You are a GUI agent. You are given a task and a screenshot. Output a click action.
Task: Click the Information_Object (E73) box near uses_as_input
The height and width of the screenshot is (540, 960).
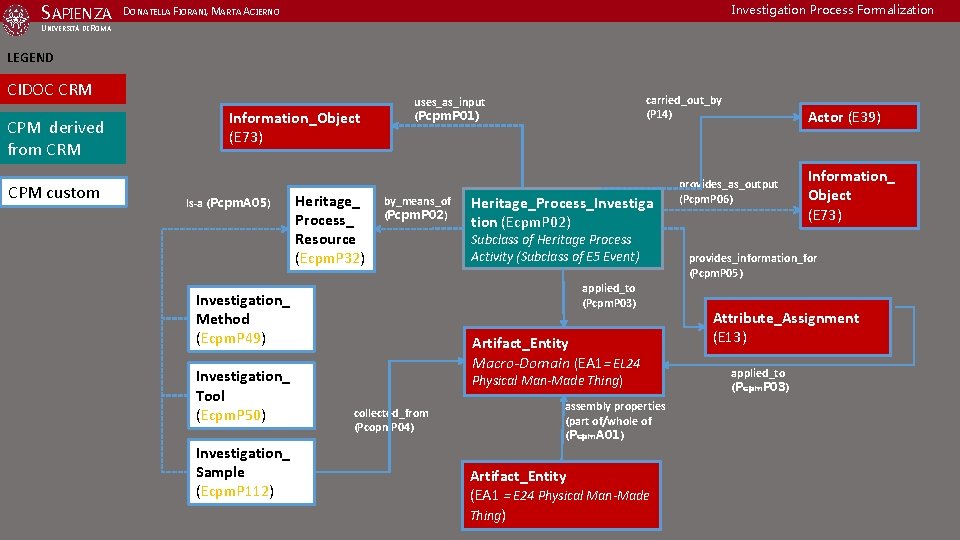[306, 127]
